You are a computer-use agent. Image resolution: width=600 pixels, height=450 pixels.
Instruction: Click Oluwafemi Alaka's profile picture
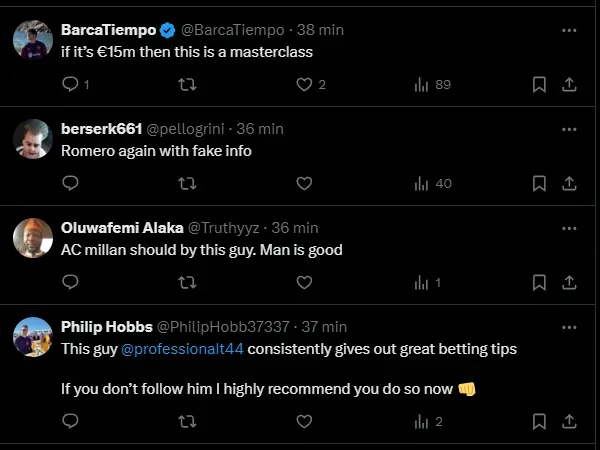click(x=33, y=237)
